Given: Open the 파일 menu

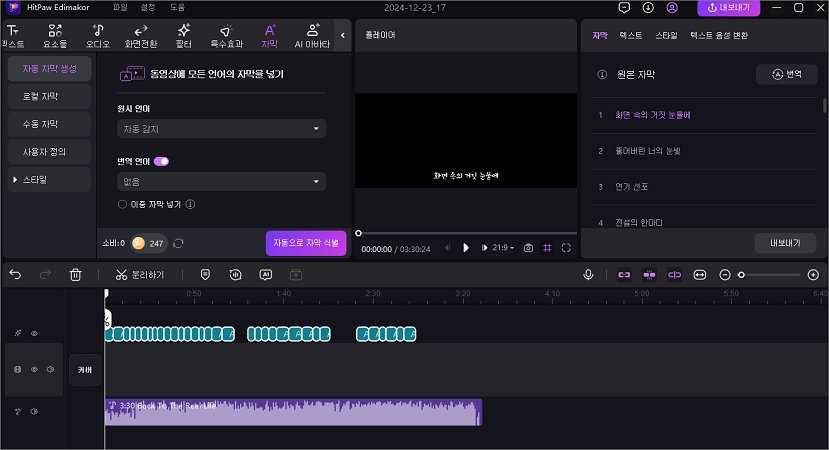Looking at the screenshot, I should coord(120,7).
